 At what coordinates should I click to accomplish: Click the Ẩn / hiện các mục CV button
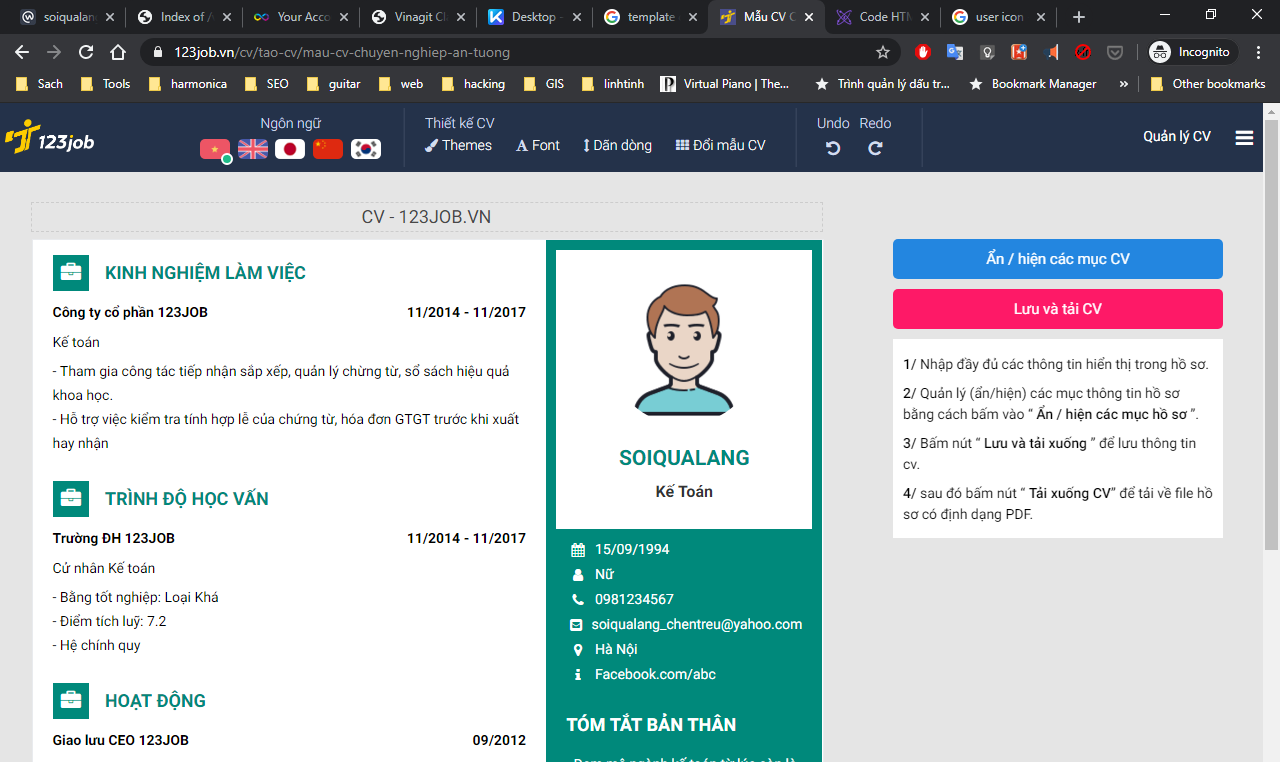[x=1057, y=259]
